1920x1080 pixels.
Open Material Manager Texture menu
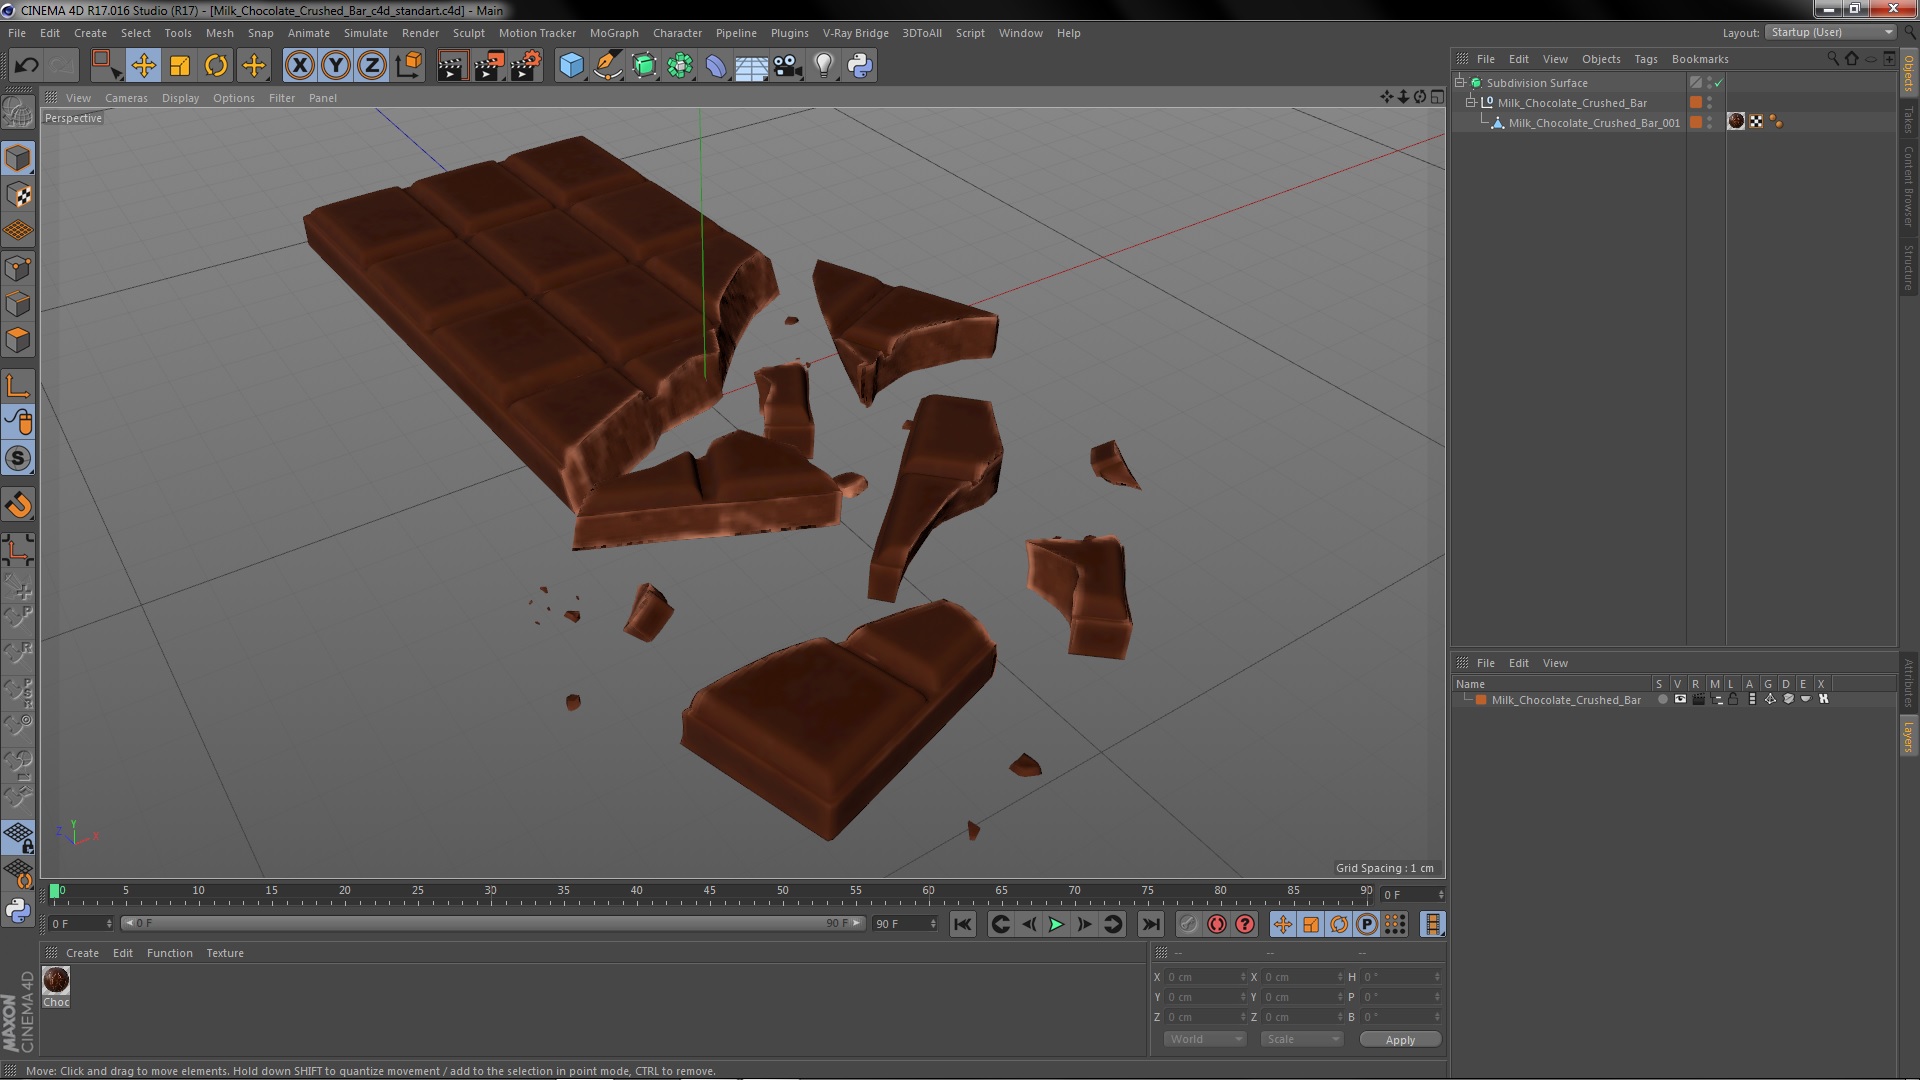point(224,953)
